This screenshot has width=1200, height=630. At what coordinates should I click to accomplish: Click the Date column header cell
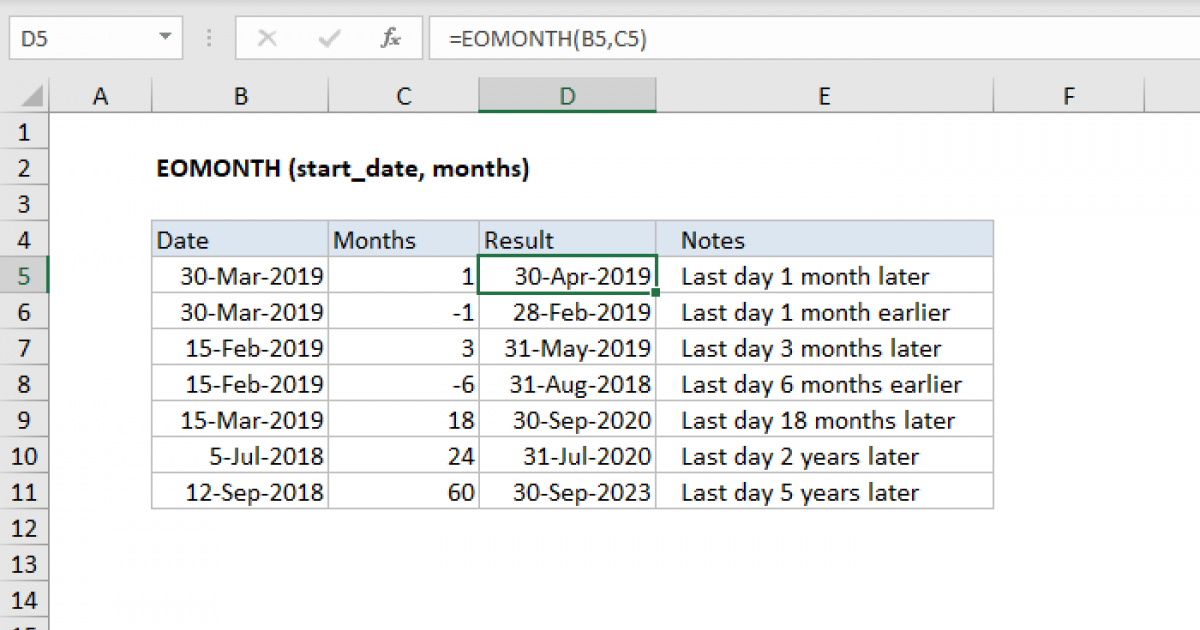pyautogui.click(x=240, y=239)
